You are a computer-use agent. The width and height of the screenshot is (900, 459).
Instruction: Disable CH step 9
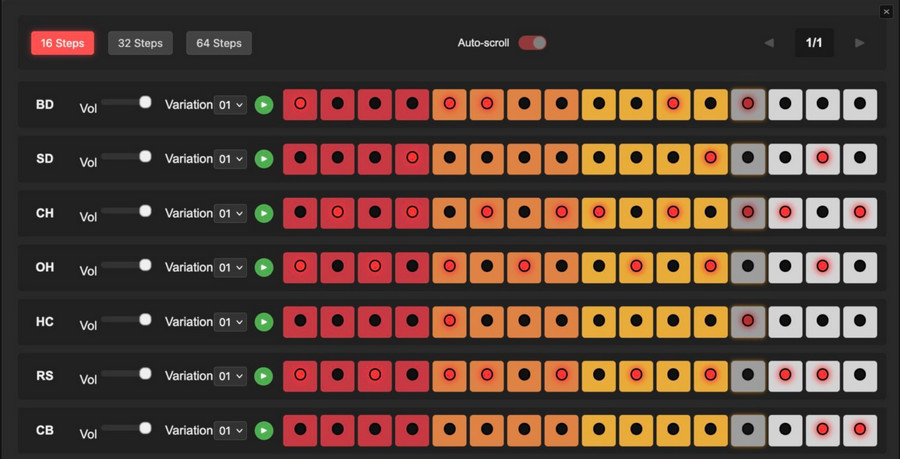[599, 213]
